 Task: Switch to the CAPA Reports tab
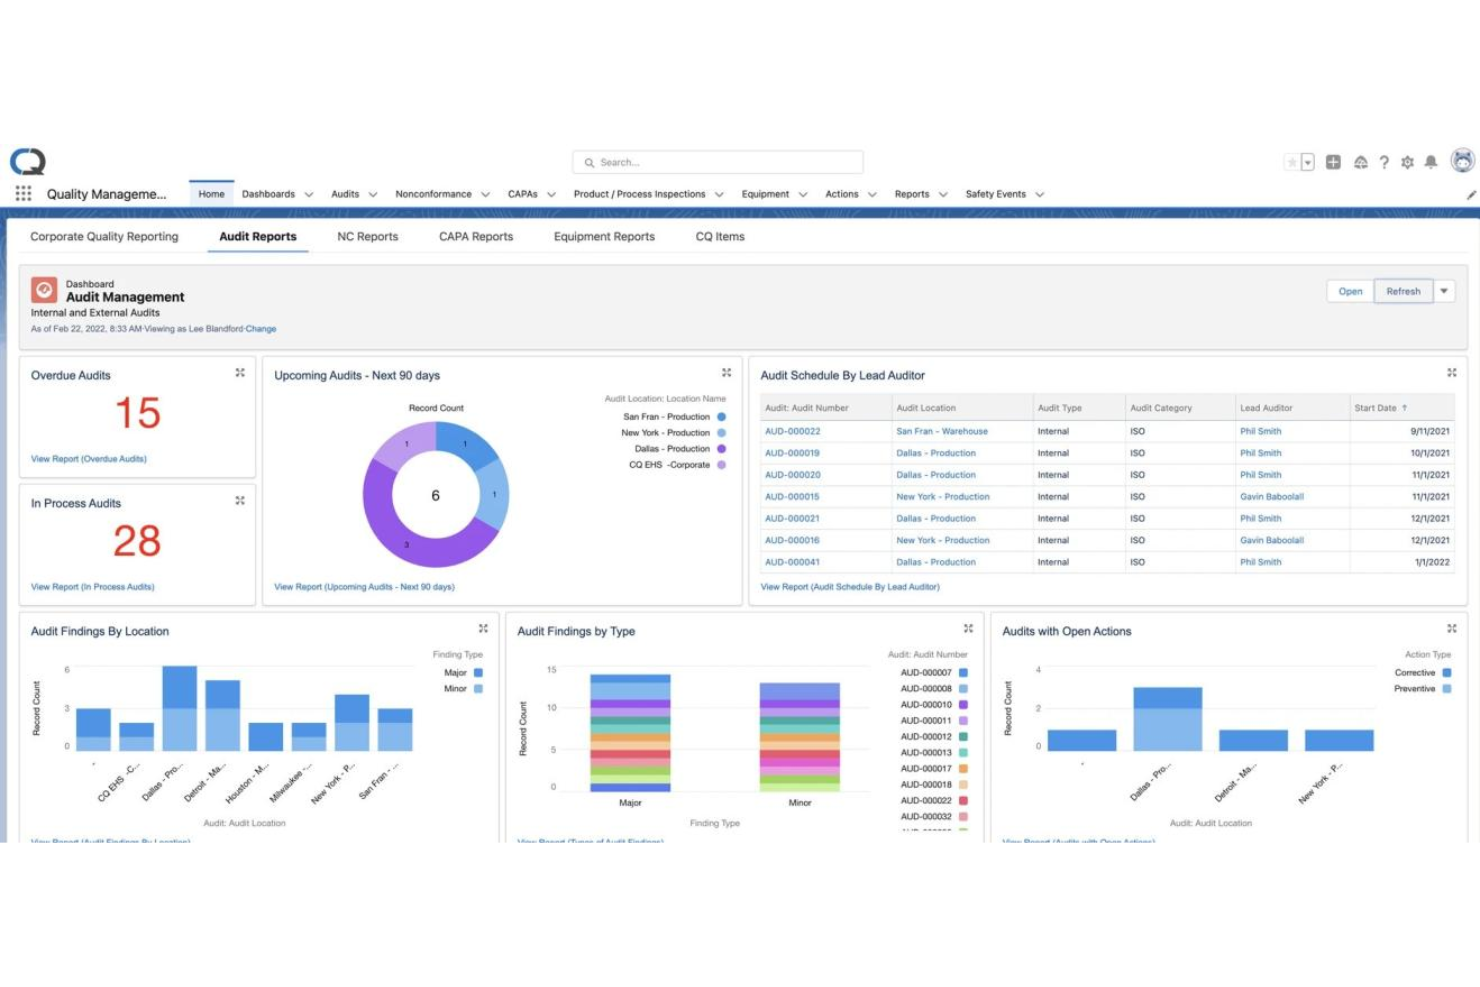pos(475,236)
